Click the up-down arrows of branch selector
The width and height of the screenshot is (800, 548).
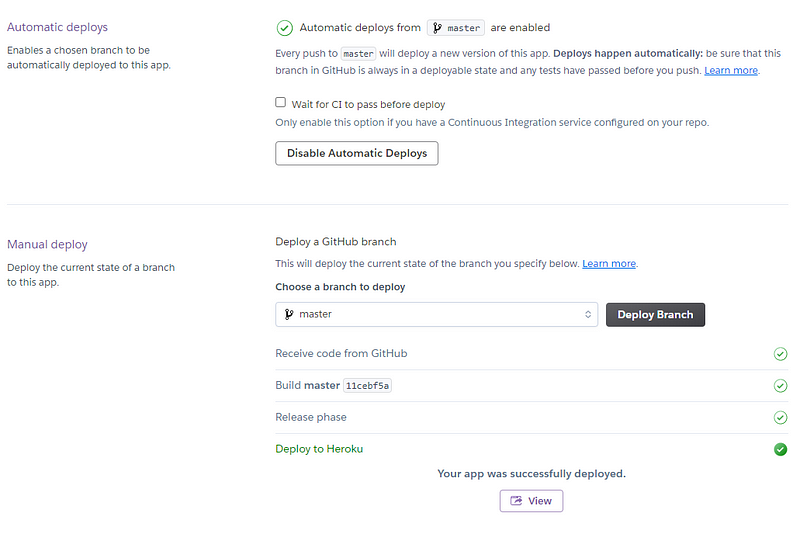588,314
